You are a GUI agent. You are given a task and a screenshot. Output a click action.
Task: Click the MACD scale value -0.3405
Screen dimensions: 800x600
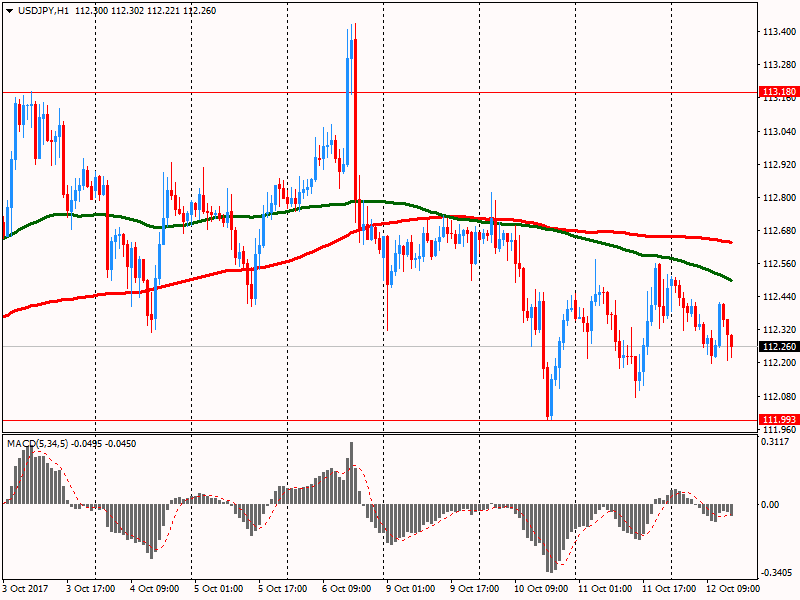(x=776, y=573)
